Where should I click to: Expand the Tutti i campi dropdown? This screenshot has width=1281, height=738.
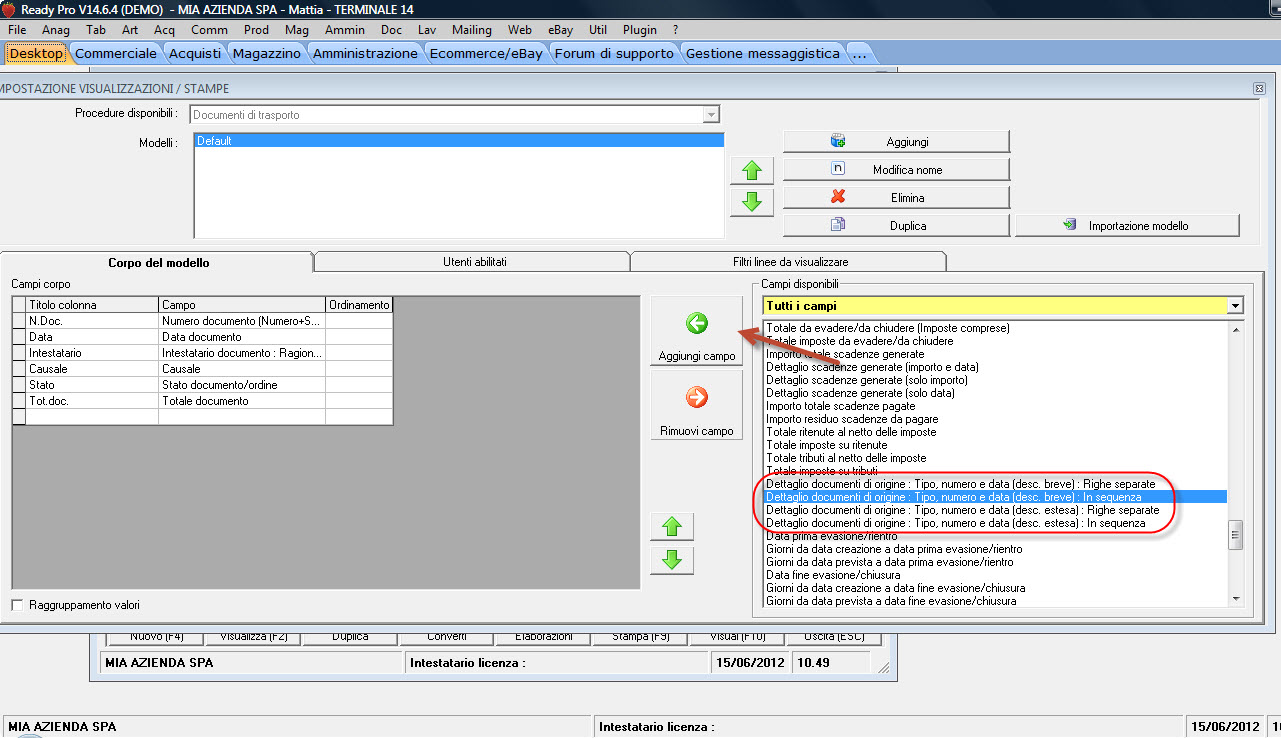(x=1236, y=306)
